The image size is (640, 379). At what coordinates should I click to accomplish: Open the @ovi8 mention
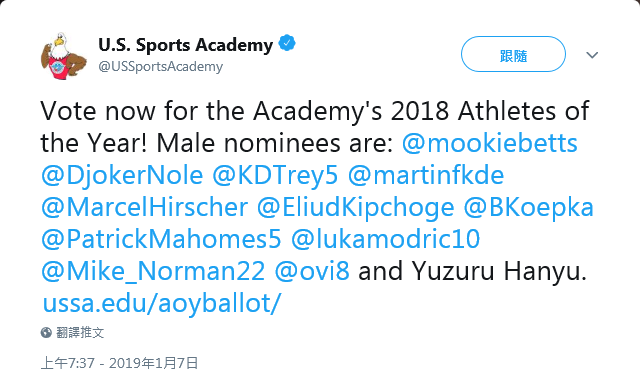point(312,271)
